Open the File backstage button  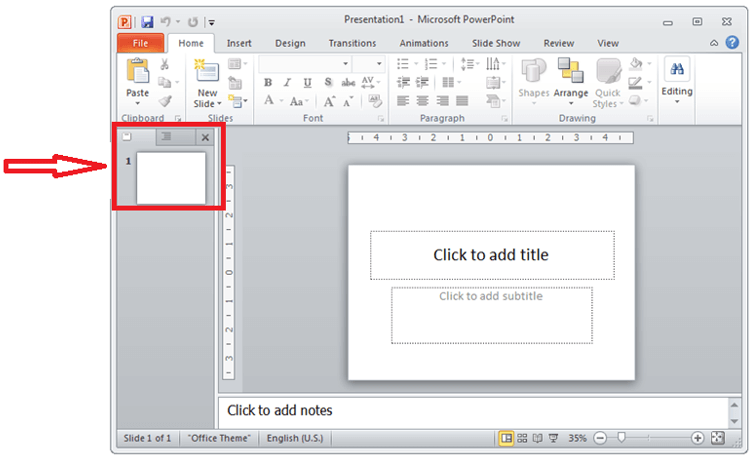[140, 43]
